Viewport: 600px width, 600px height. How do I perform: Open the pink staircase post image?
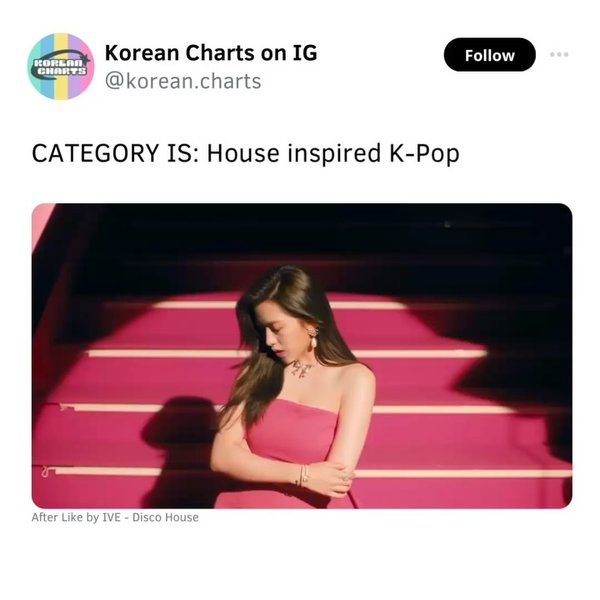click(302, 356)
